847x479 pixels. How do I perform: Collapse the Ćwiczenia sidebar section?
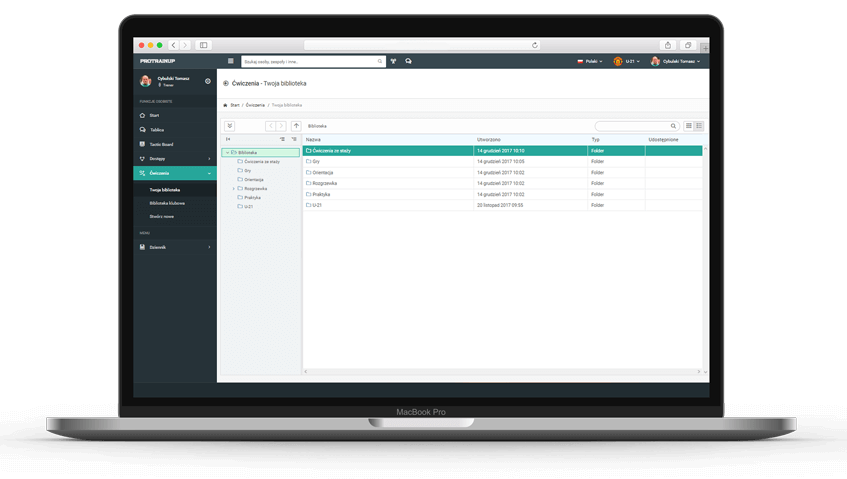point(209,173)
